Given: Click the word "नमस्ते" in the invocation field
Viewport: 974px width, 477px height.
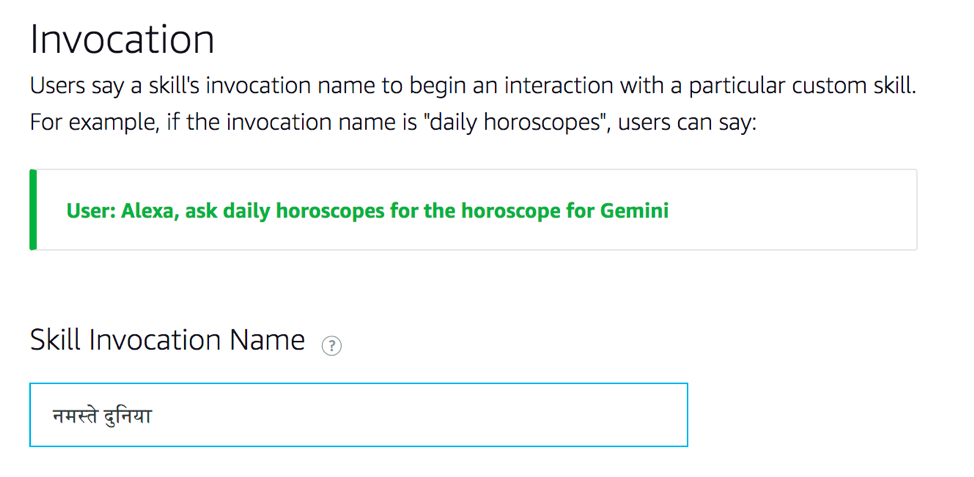Looking at the screenshot, I should [76, 415].
